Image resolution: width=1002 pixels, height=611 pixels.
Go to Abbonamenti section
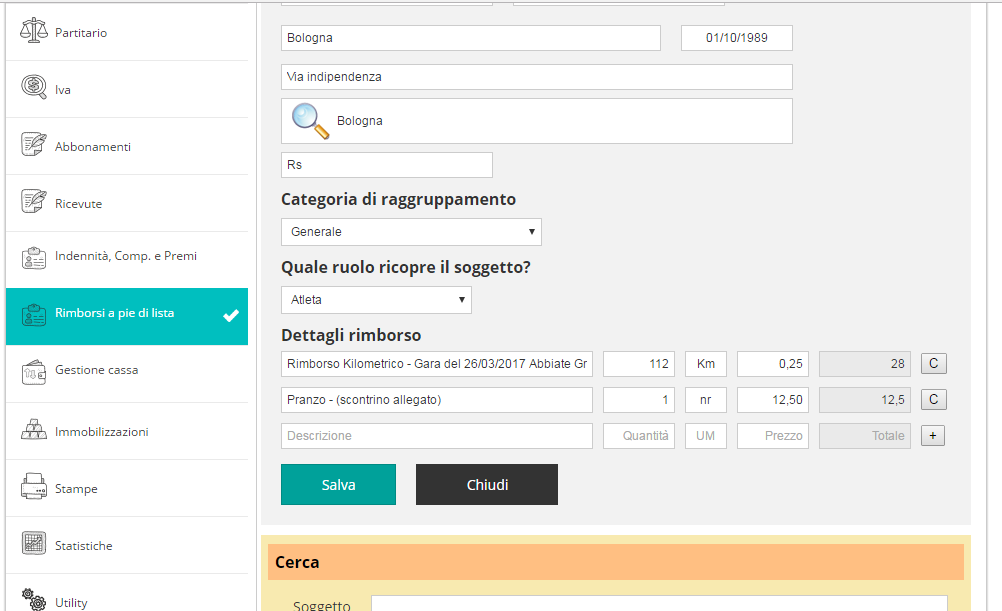pyautogui.click(x=127, y=146)
